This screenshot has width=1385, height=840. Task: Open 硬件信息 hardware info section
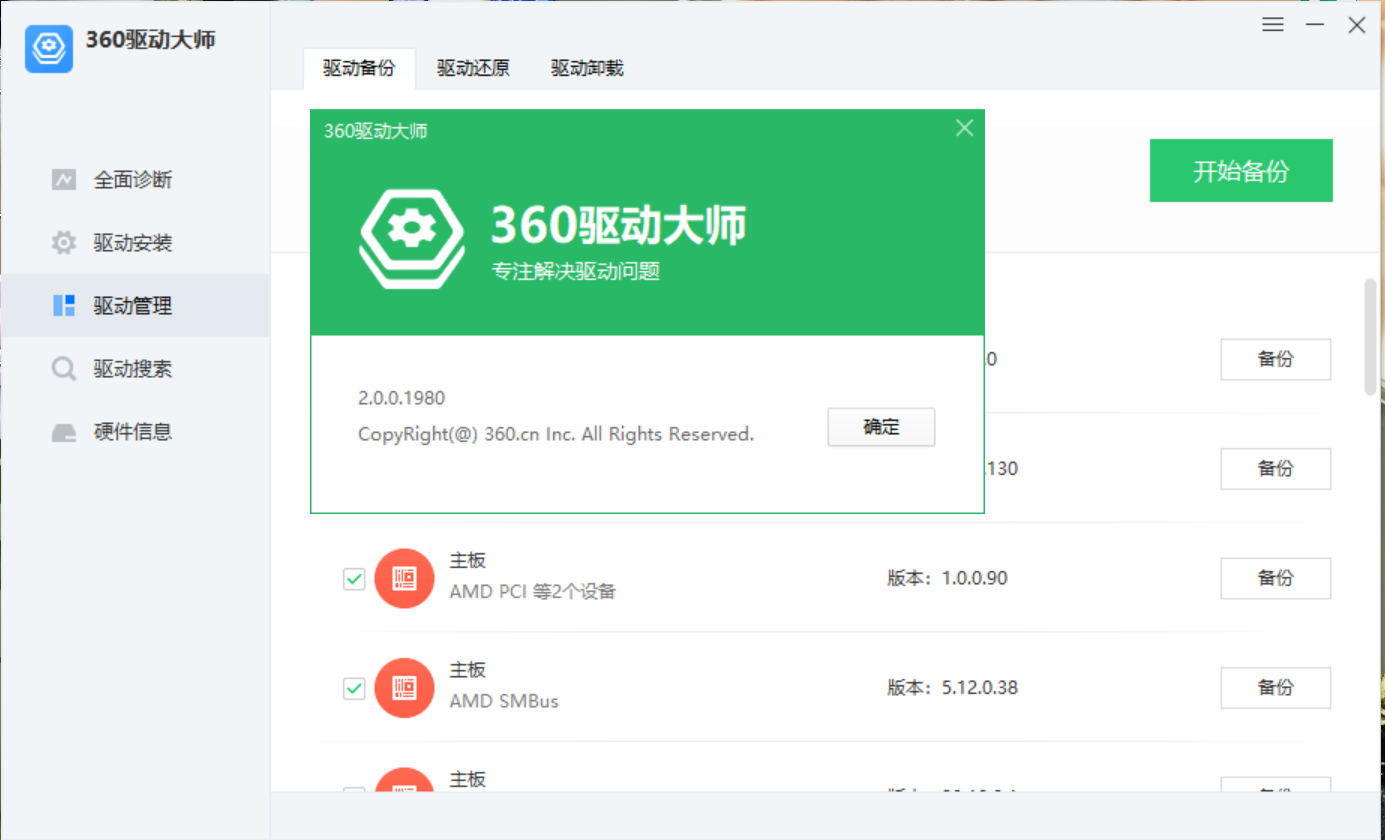[x=135, y=432]
